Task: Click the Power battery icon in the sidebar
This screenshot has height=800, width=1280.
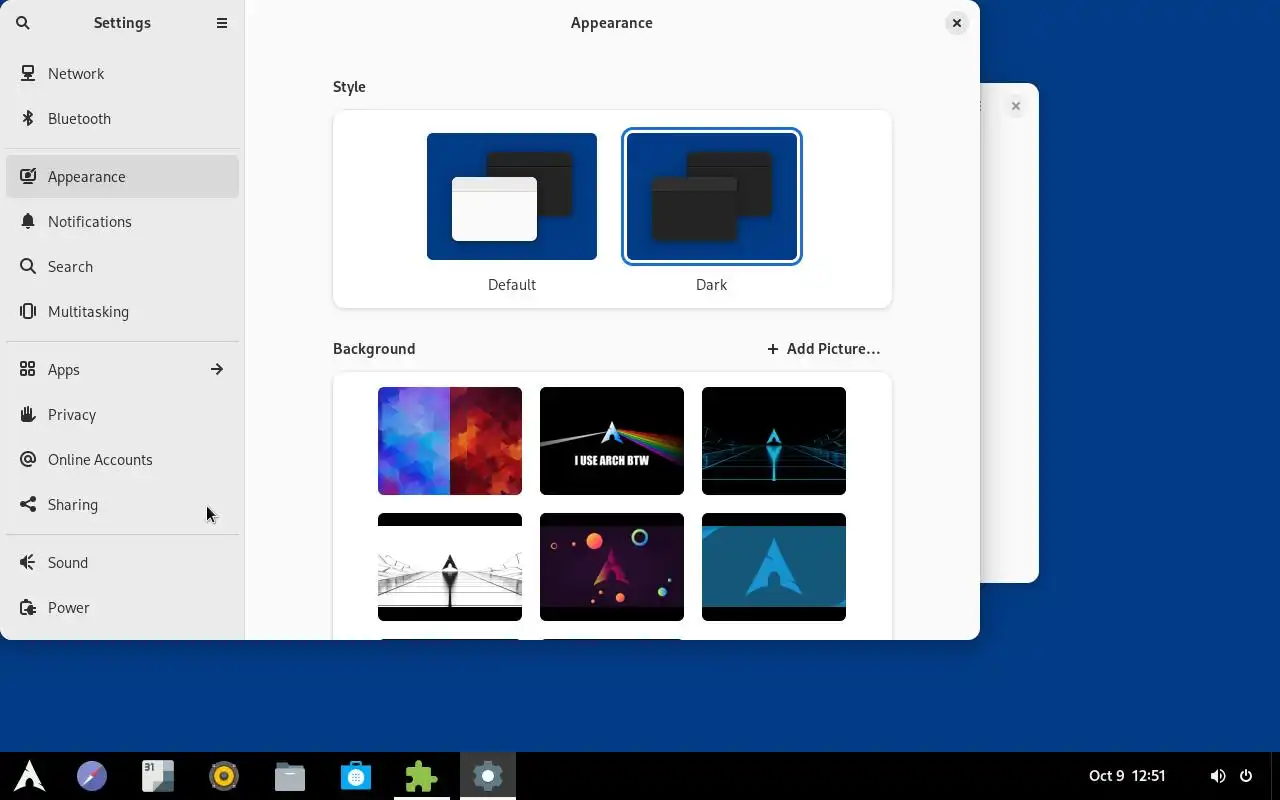Action: 28,607
